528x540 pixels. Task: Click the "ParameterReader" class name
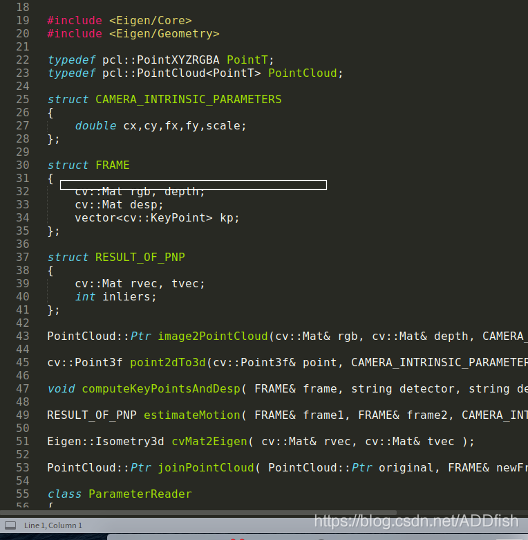coord(140,494)
